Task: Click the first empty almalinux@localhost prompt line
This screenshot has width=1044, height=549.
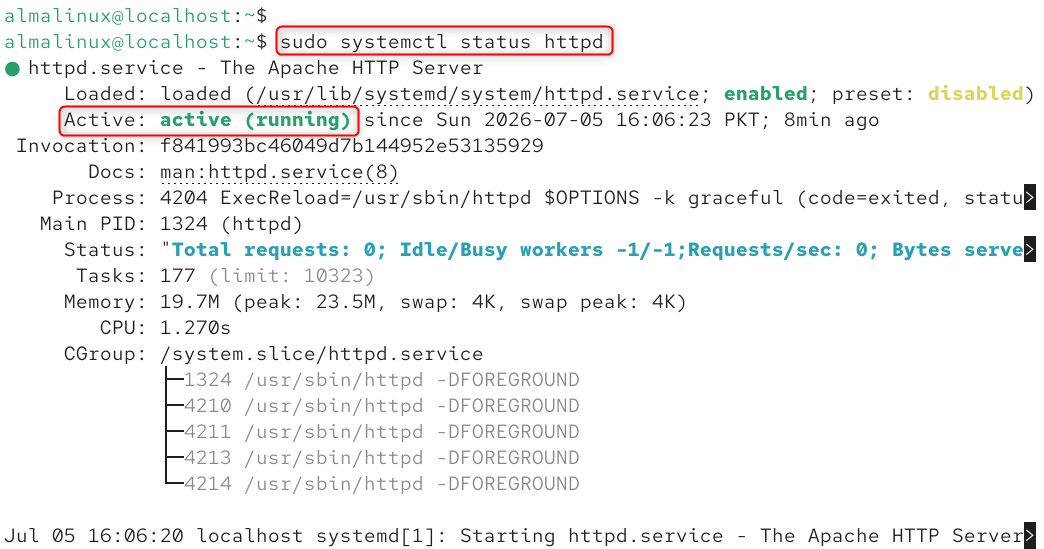Action: pyautogui.click(x=136, y=16)
